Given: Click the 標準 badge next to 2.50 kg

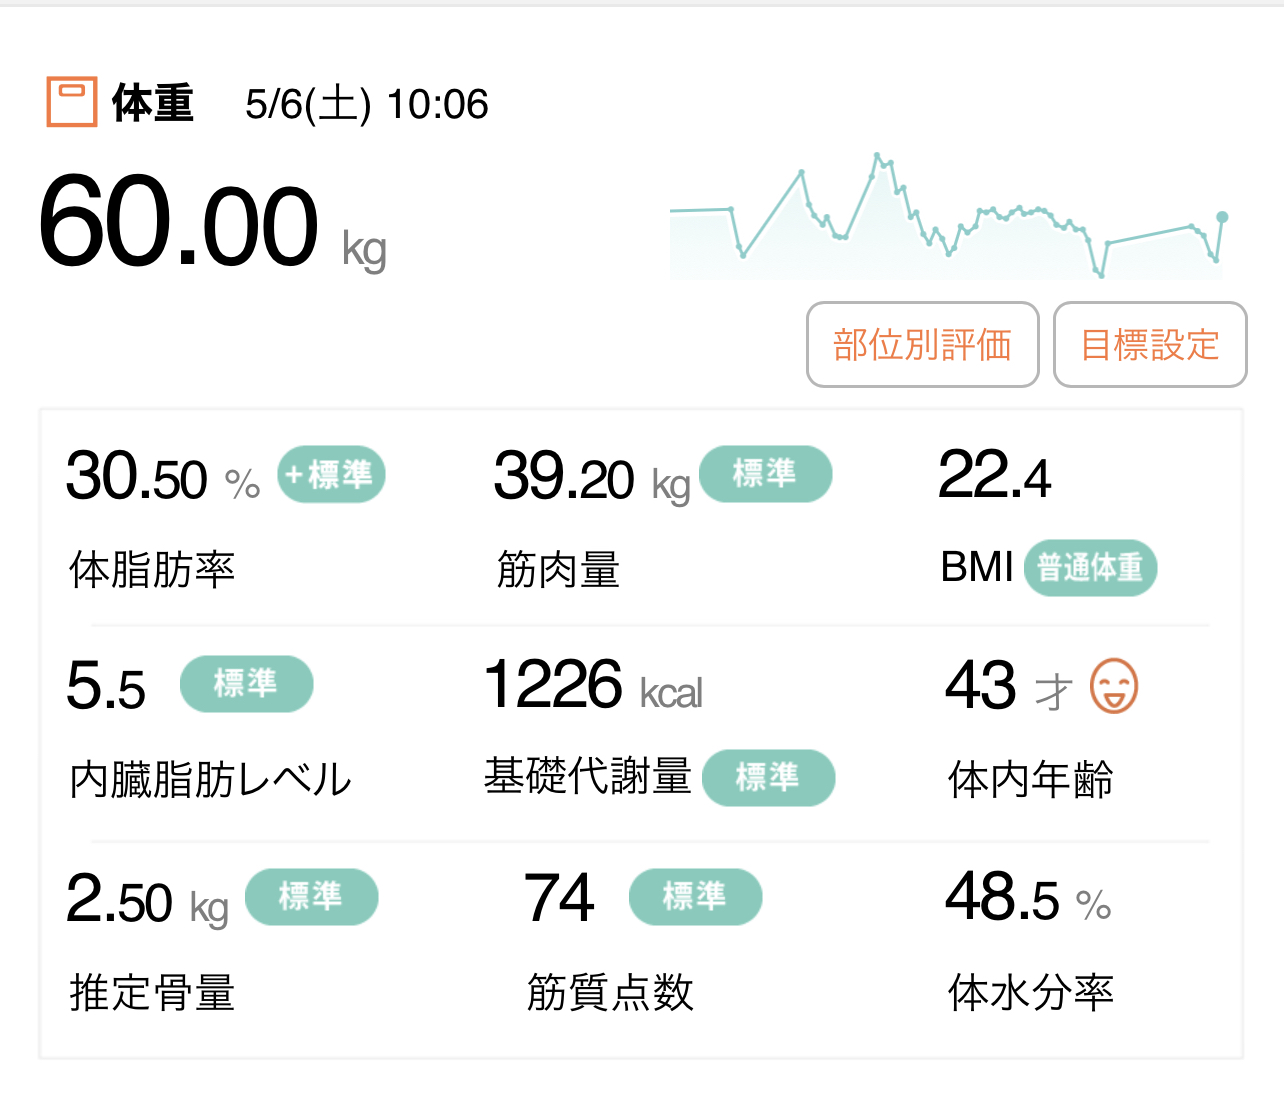Looking at the screenshot, I should click(x=311, y=897).
